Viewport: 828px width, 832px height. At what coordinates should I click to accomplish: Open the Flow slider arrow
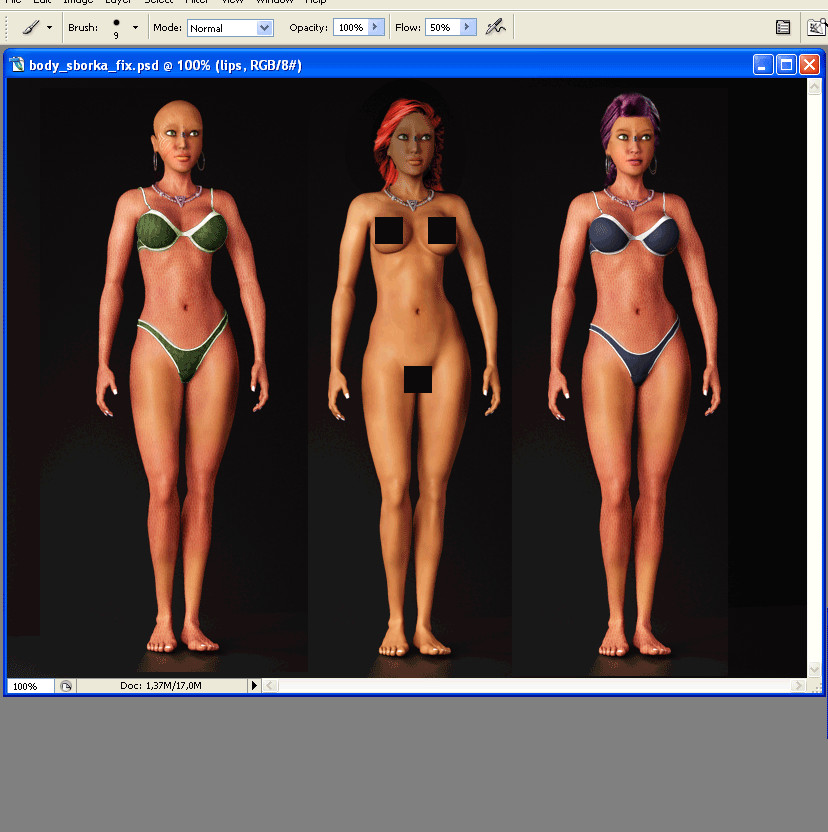coord(467,27)
